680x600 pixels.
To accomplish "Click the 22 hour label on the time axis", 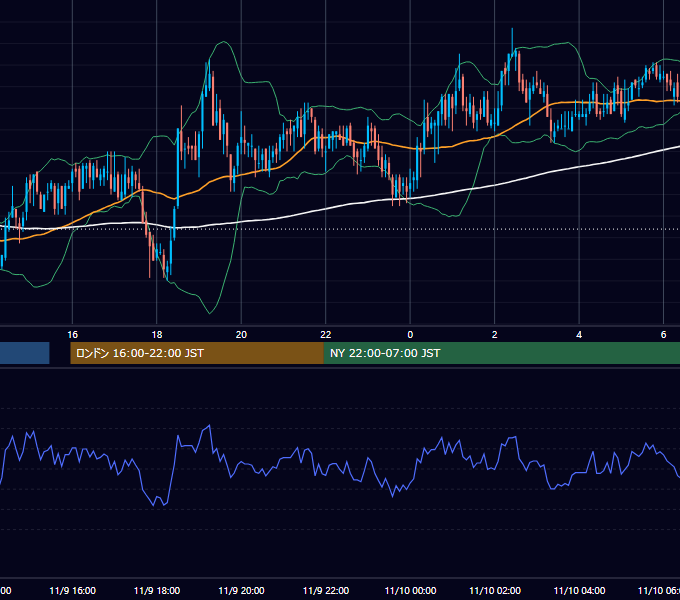I will point(326,335).
